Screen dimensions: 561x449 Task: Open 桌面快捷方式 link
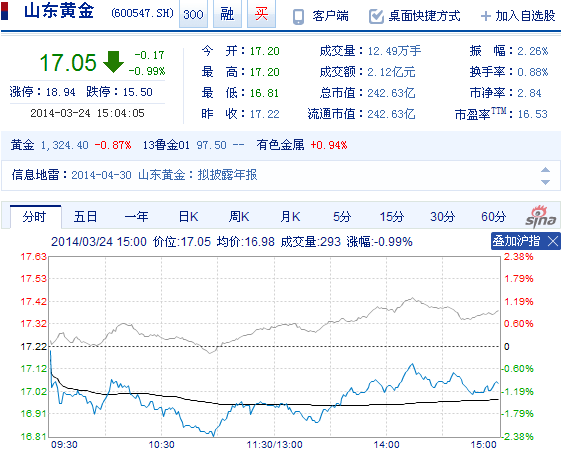(x=424, y=16)
